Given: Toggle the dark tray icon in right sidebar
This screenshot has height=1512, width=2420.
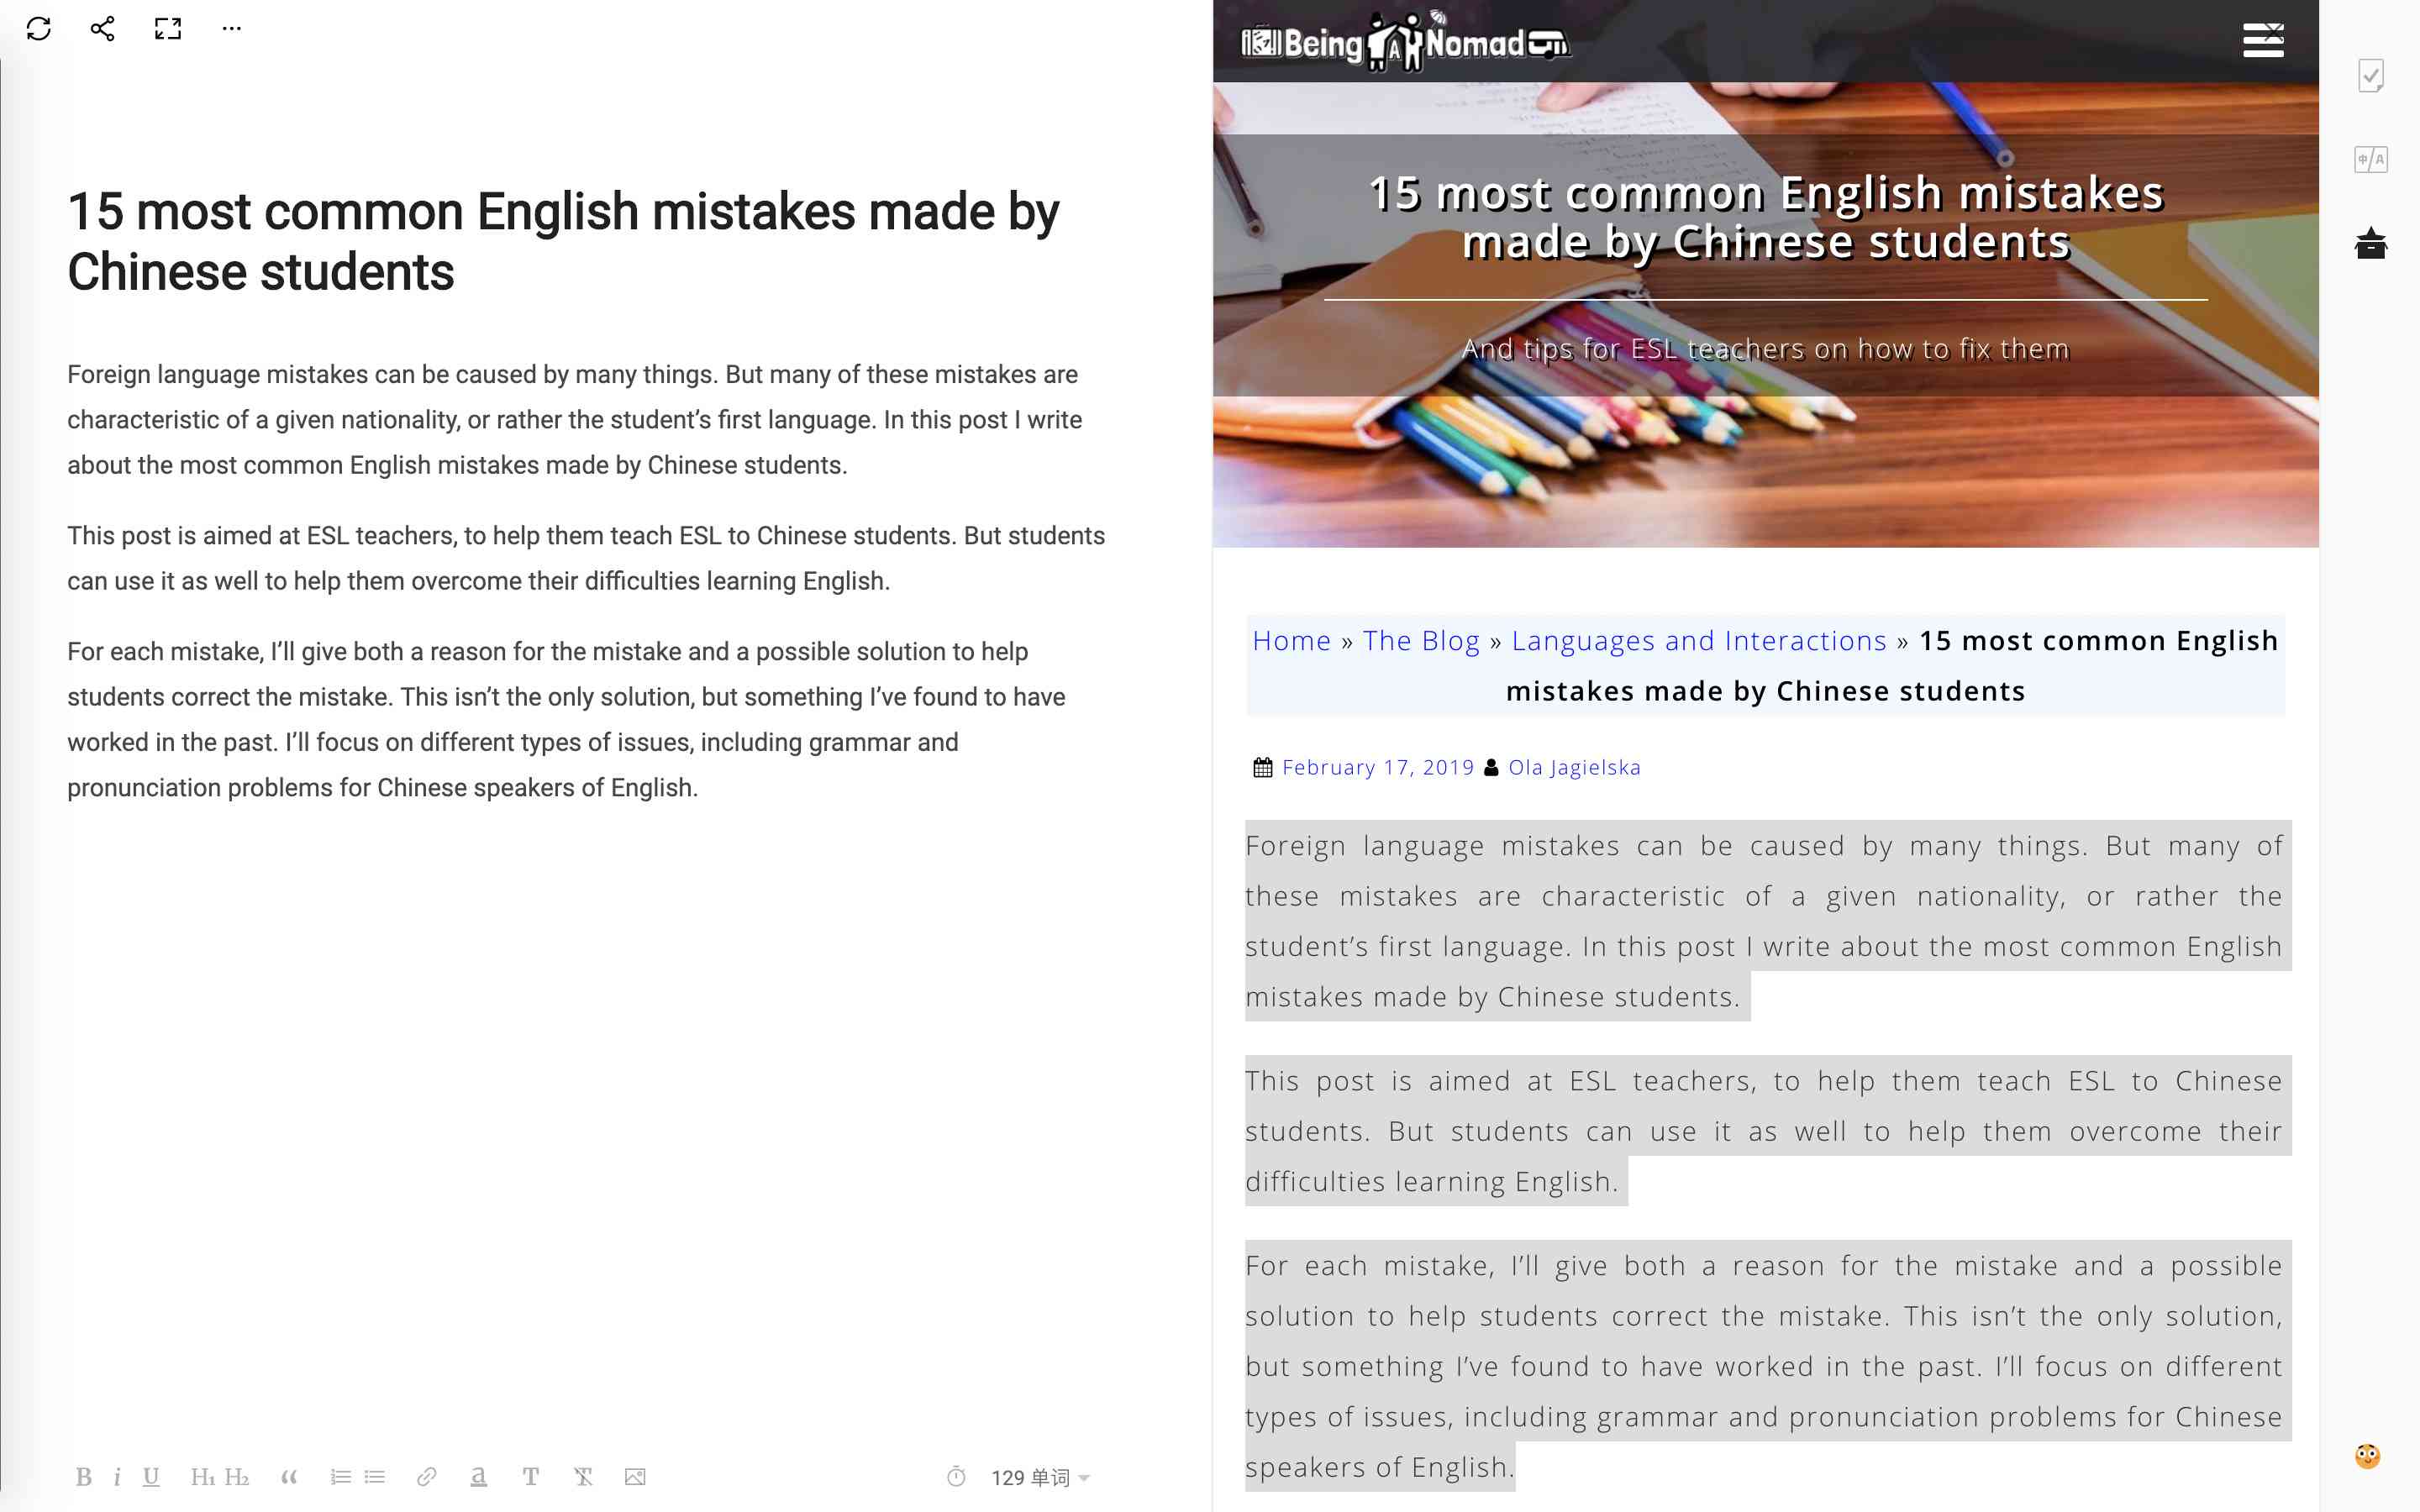Looking at the screenshot, I should [x=2371, y=242].
